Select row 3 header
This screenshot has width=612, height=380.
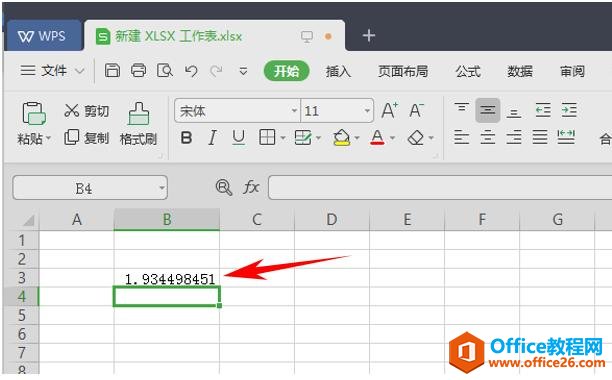(22, 278)
